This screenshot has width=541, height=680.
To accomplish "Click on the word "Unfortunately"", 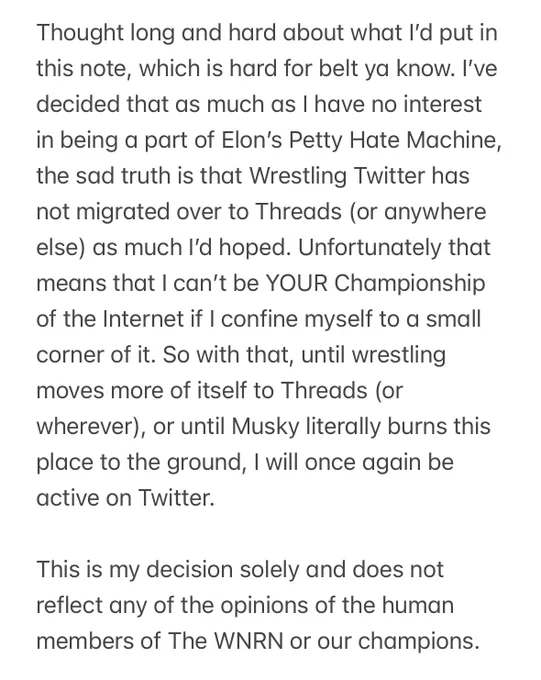I will point(370,248).
